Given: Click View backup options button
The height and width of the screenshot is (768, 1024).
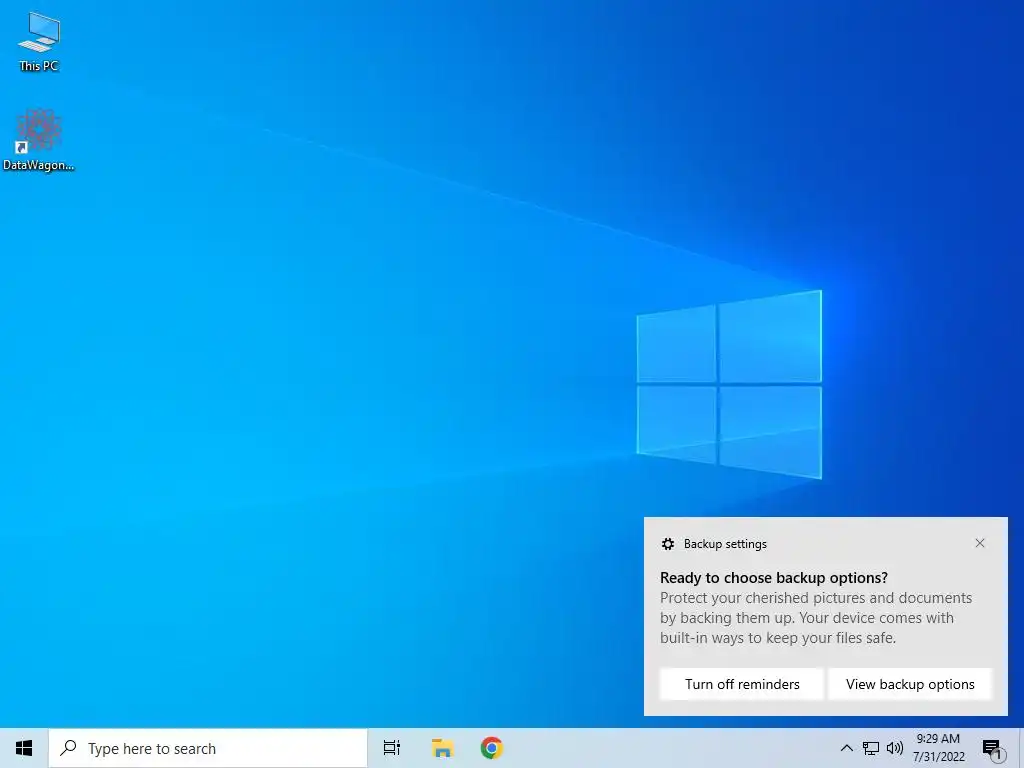Looking at the screenshot, I should 910,684.
